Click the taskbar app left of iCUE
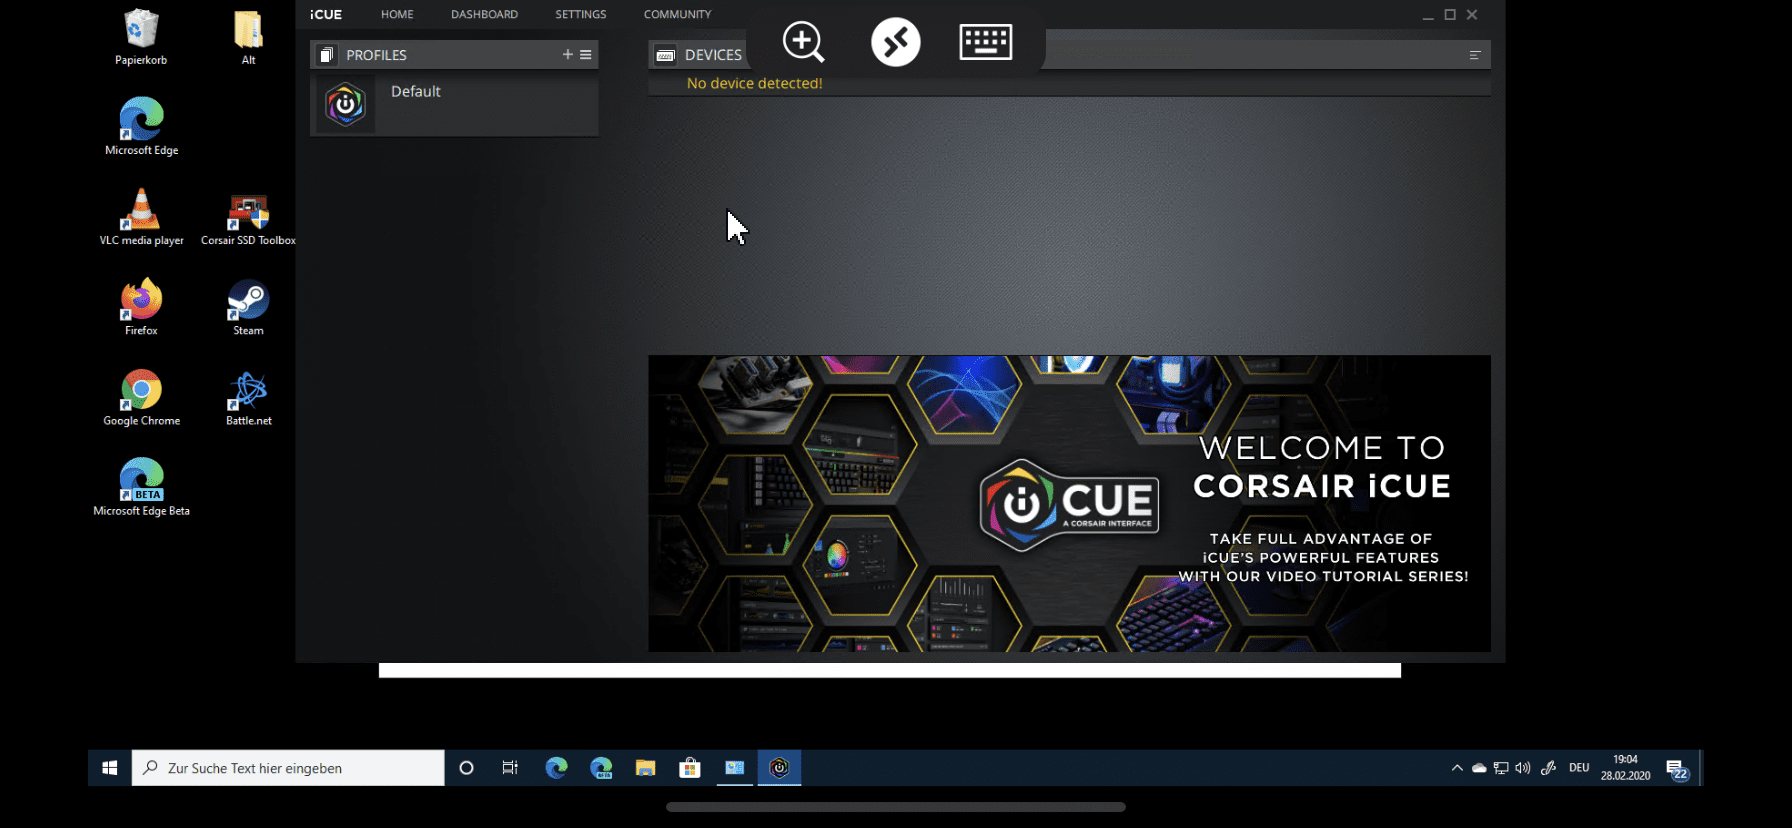This screenshot has width=1792, height=828. [735, 768]
